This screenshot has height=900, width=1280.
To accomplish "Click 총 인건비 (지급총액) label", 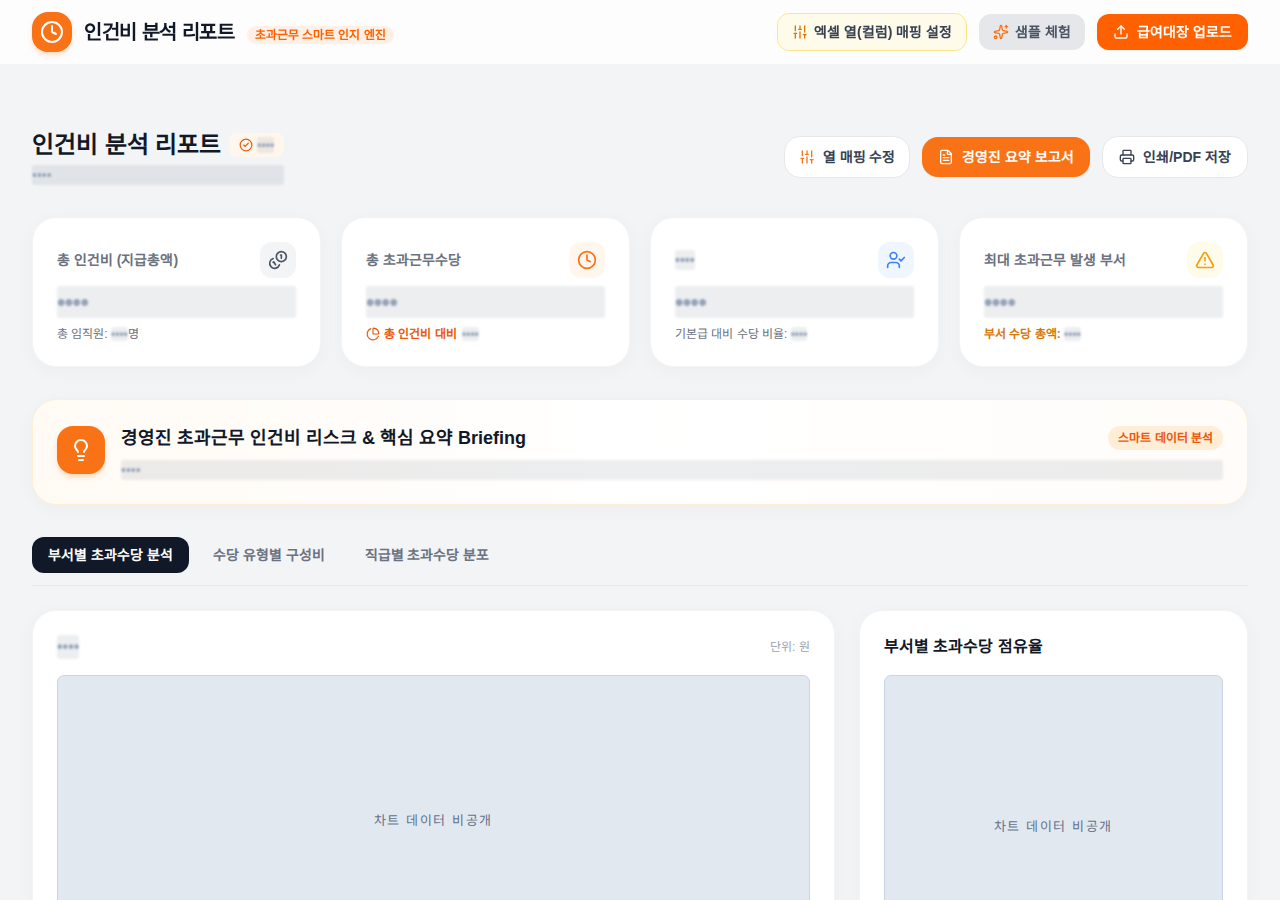I will pos(118,260).
